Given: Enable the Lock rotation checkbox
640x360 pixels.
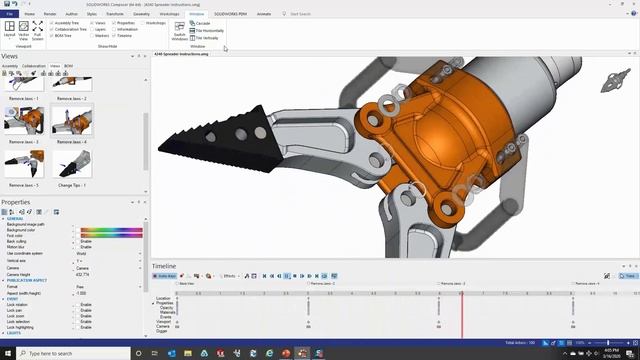Looking at the screenshot, I should click(78, 304).
